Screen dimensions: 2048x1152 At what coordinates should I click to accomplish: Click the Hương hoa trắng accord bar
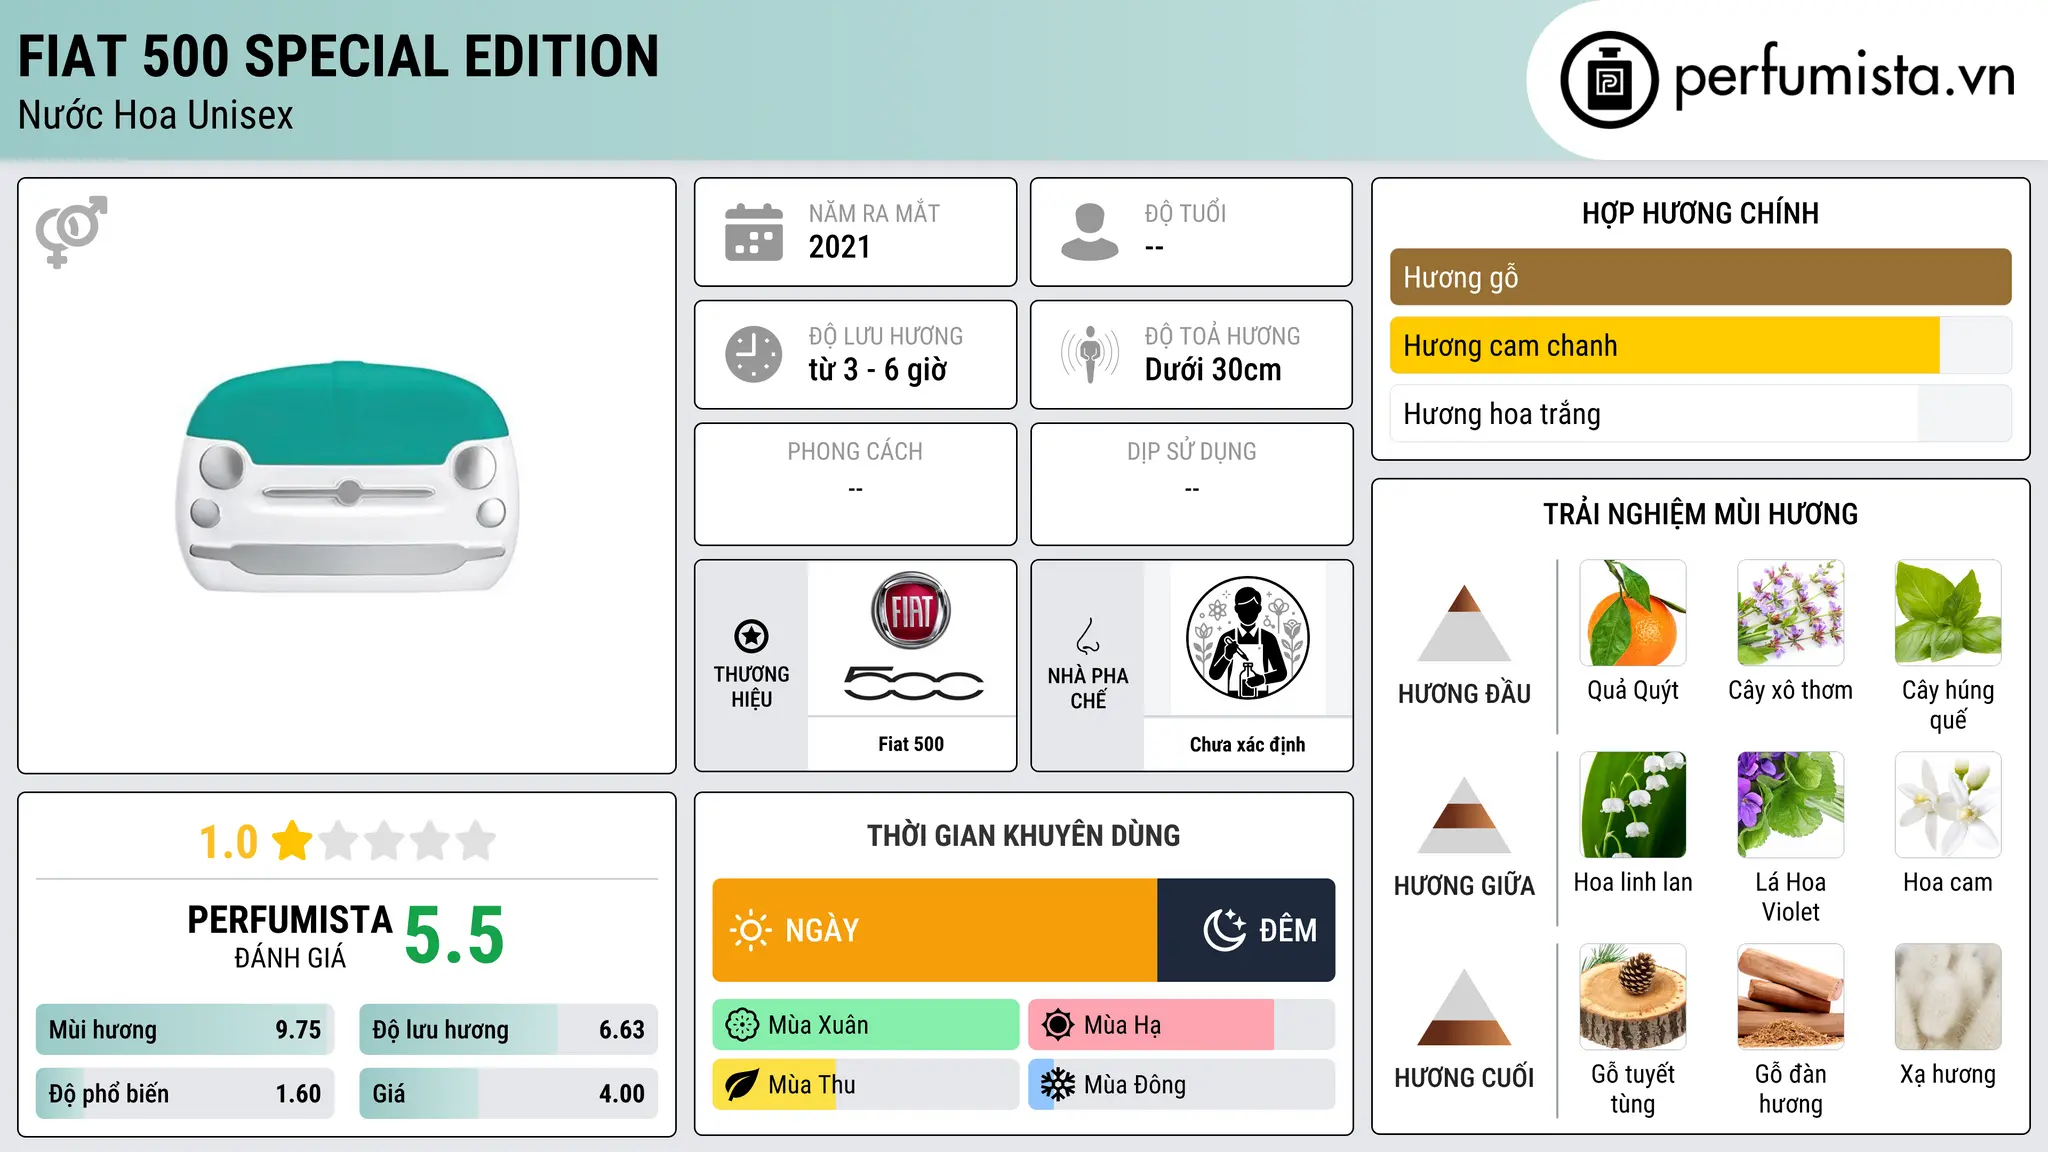(1701, 413)
